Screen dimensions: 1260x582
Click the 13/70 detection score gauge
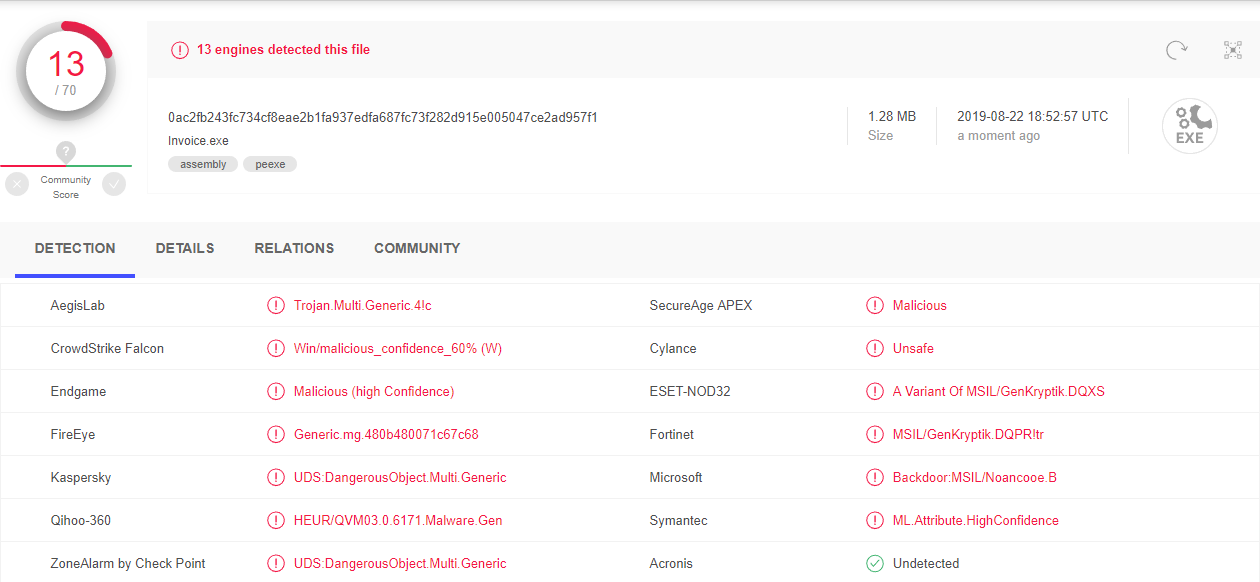pyautogui.click(x=66, y=72)
